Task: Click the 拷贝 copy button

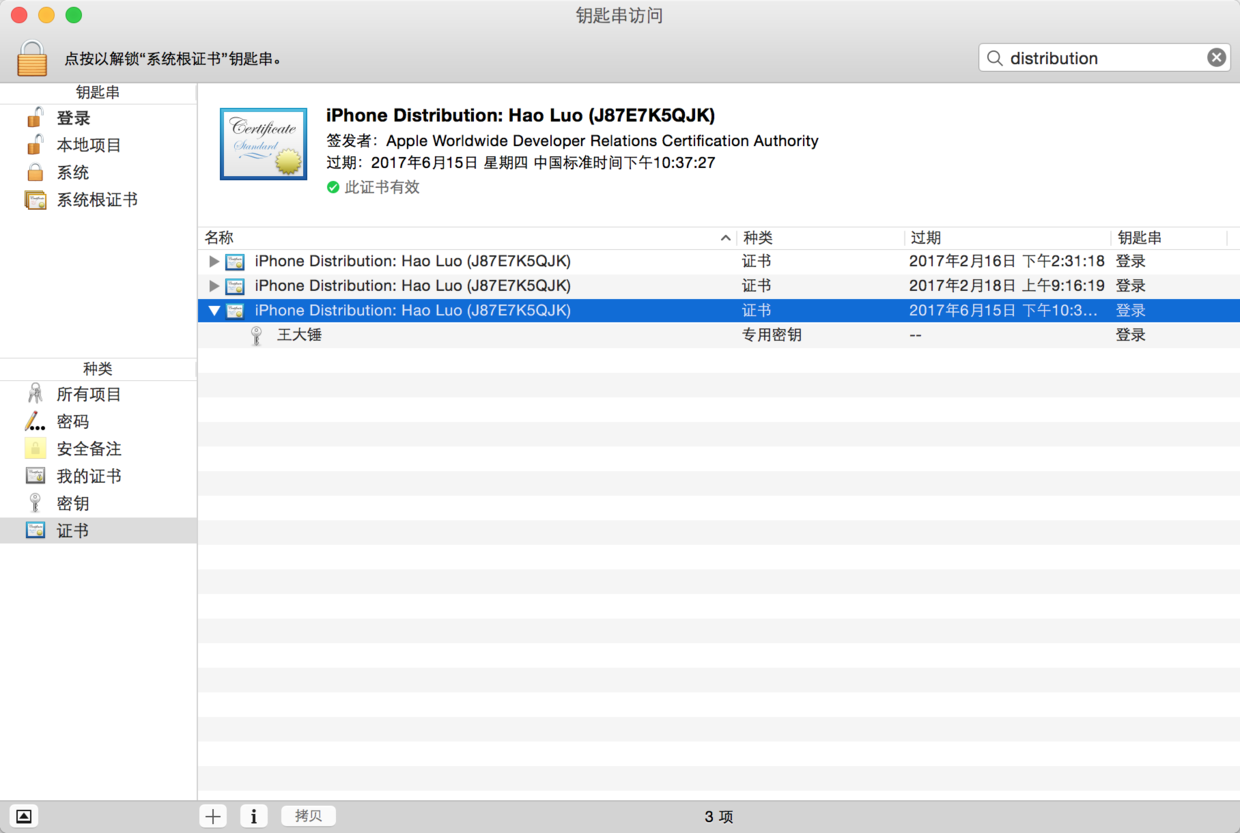Action: (309, 816)
